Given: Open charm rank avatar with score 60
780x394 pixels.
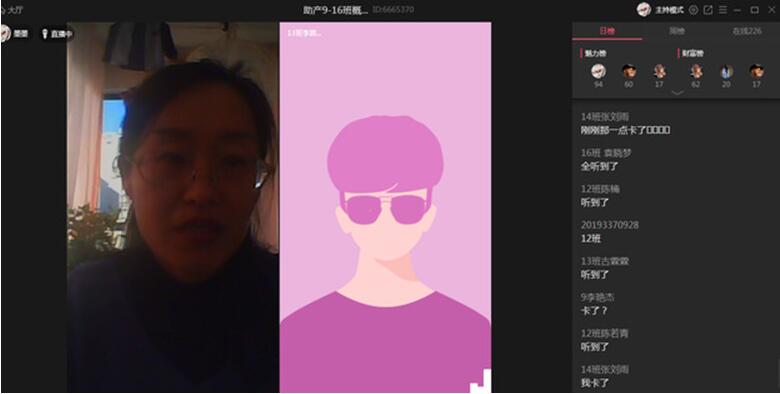Looking at the screenshot, I should point(629,71).
